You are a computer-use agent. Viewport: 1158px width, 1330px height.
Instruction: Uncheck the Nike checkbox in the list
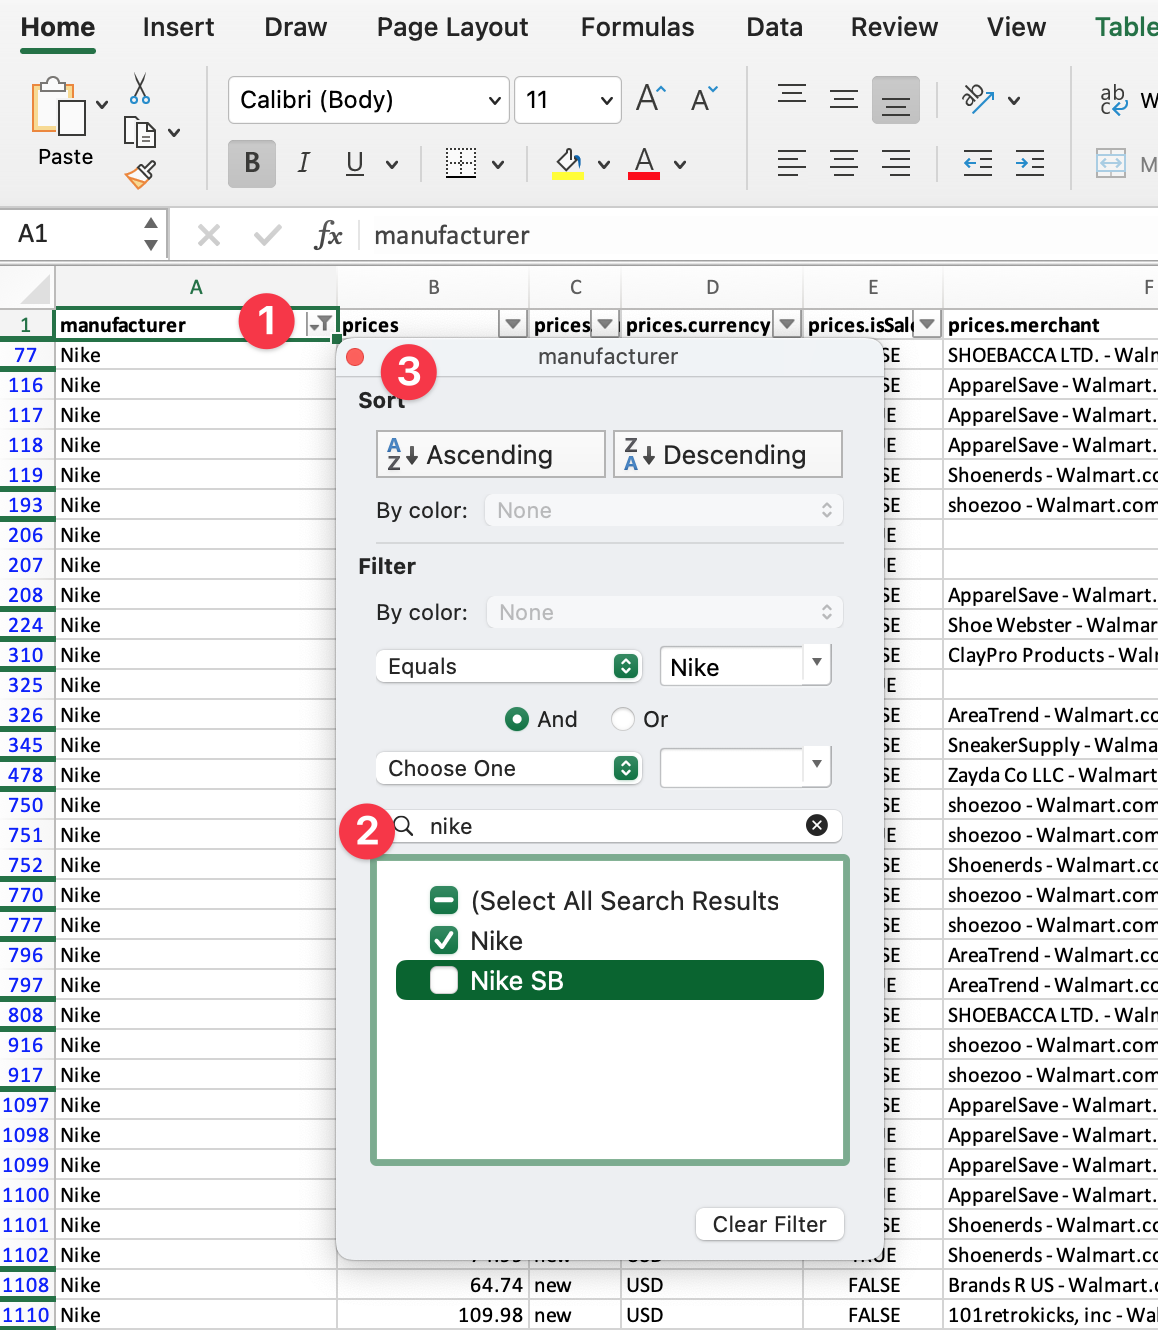444,940
